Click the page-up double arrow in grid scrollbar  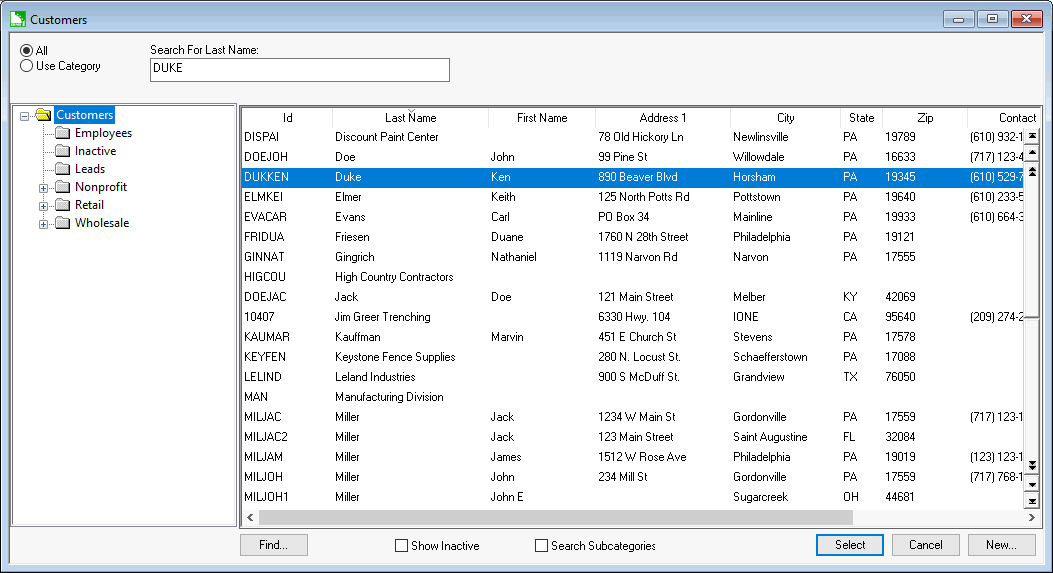tap(1032, 171)
